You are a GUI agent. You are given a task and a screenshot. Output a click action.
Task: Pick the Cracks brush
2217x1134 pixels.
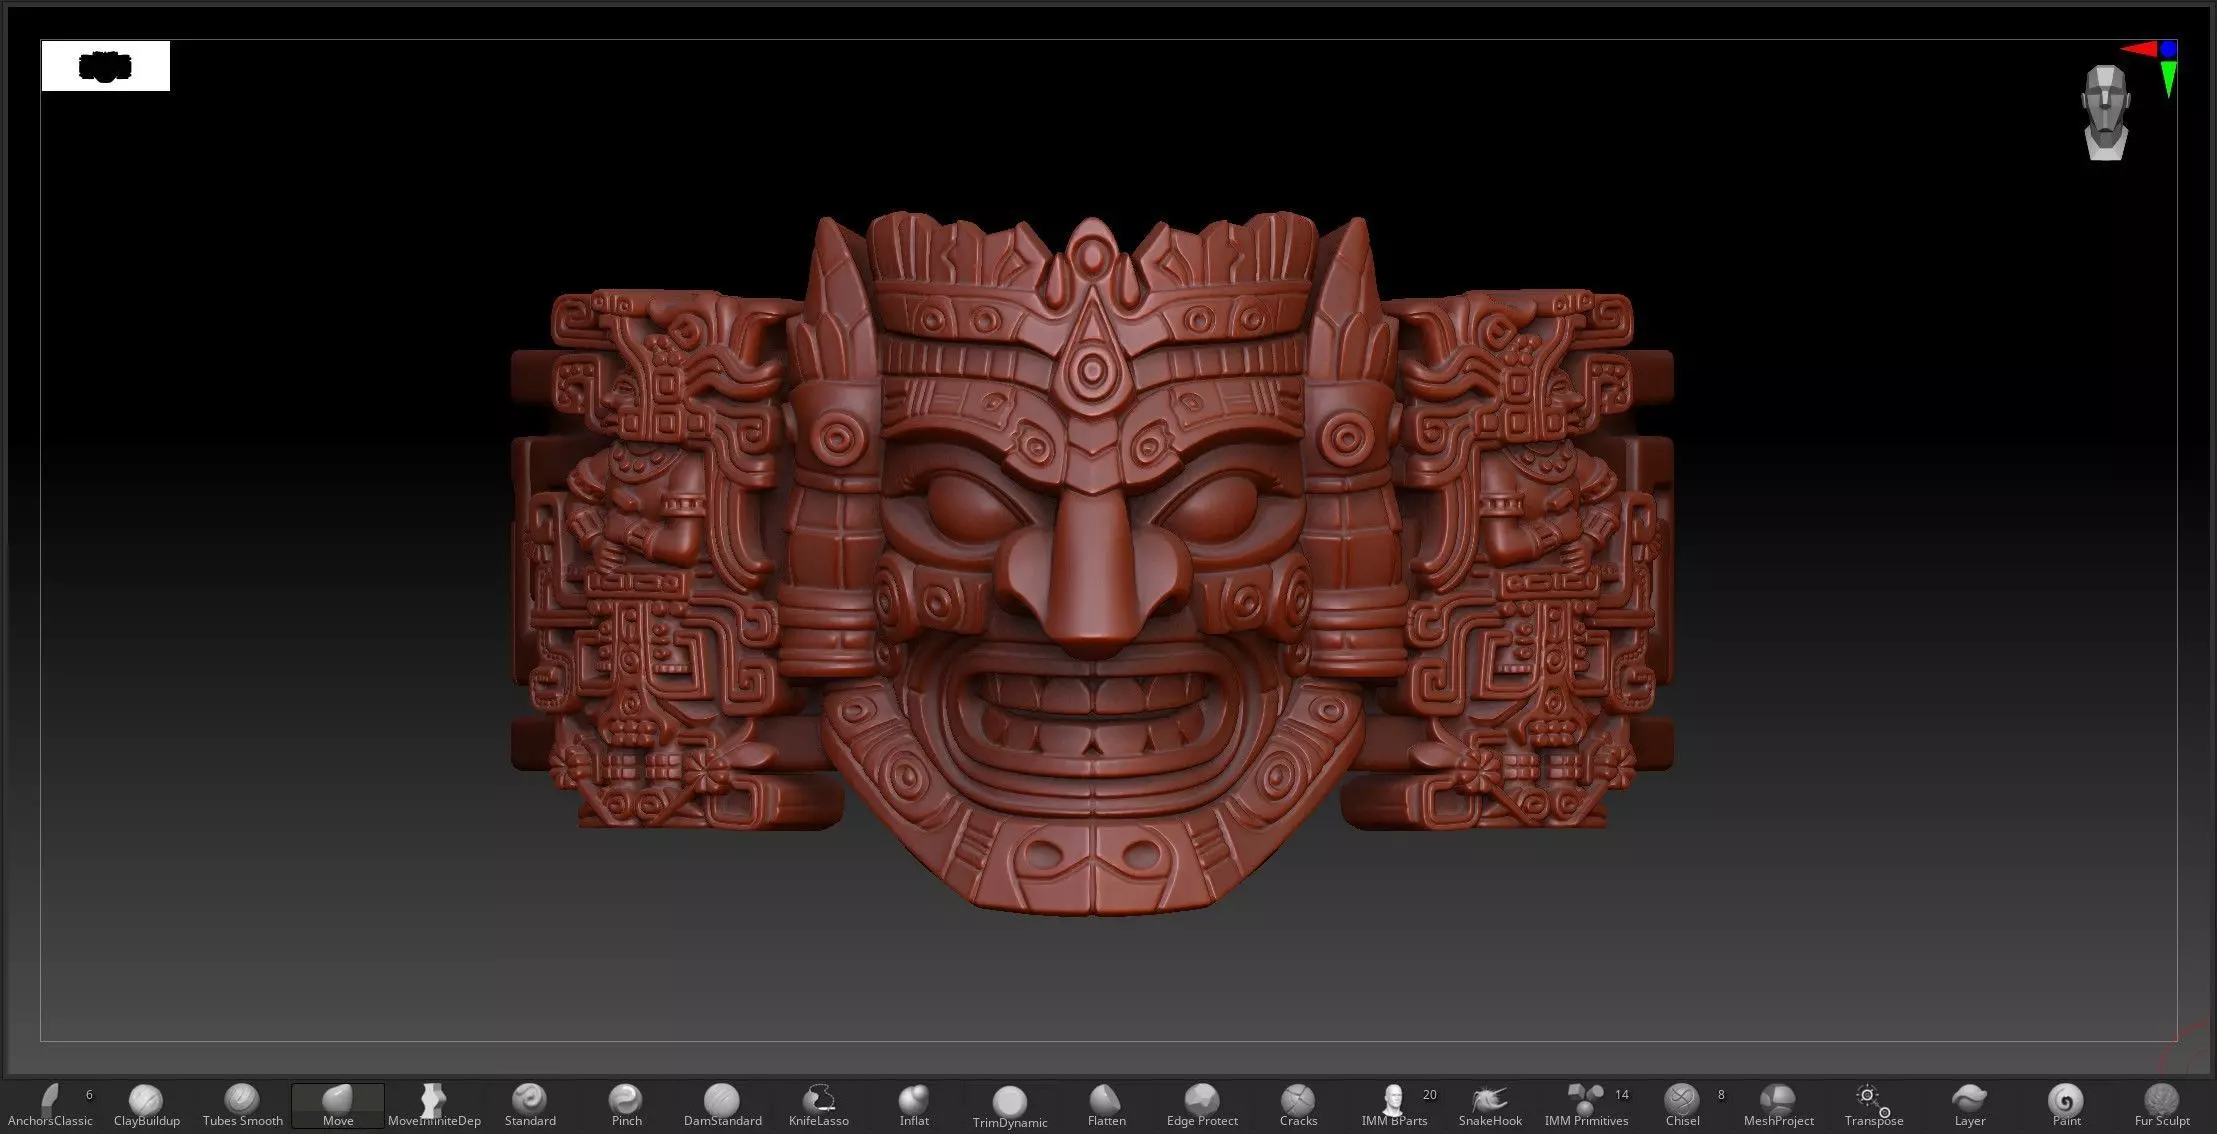[1298, 1105]
